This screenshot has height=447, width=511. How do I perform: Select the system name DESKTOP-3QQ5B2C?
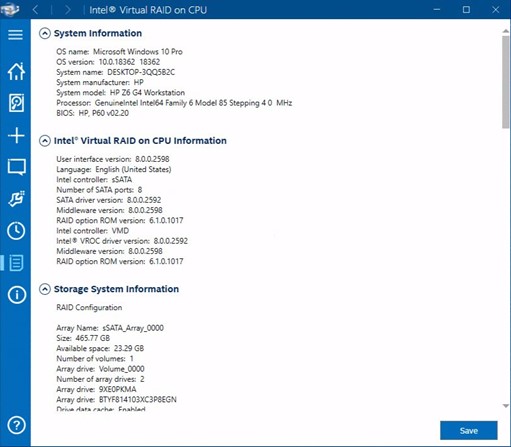tap(141, 72)
